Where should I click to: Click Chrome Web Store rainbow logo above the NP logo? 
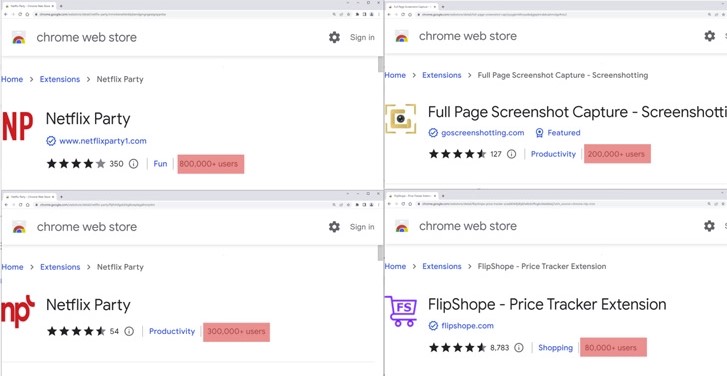pos(19,38)
